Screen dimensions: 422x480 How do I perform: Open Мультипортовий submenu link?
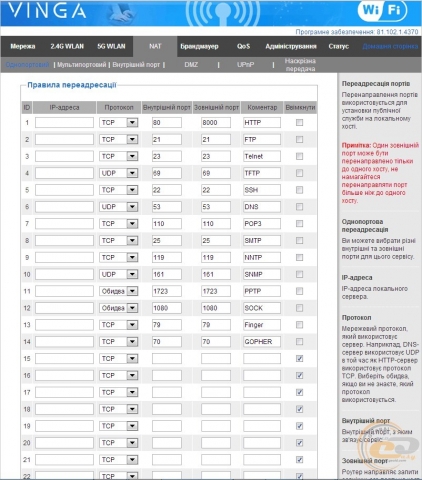pyautogui.click(x=82, y=65)
